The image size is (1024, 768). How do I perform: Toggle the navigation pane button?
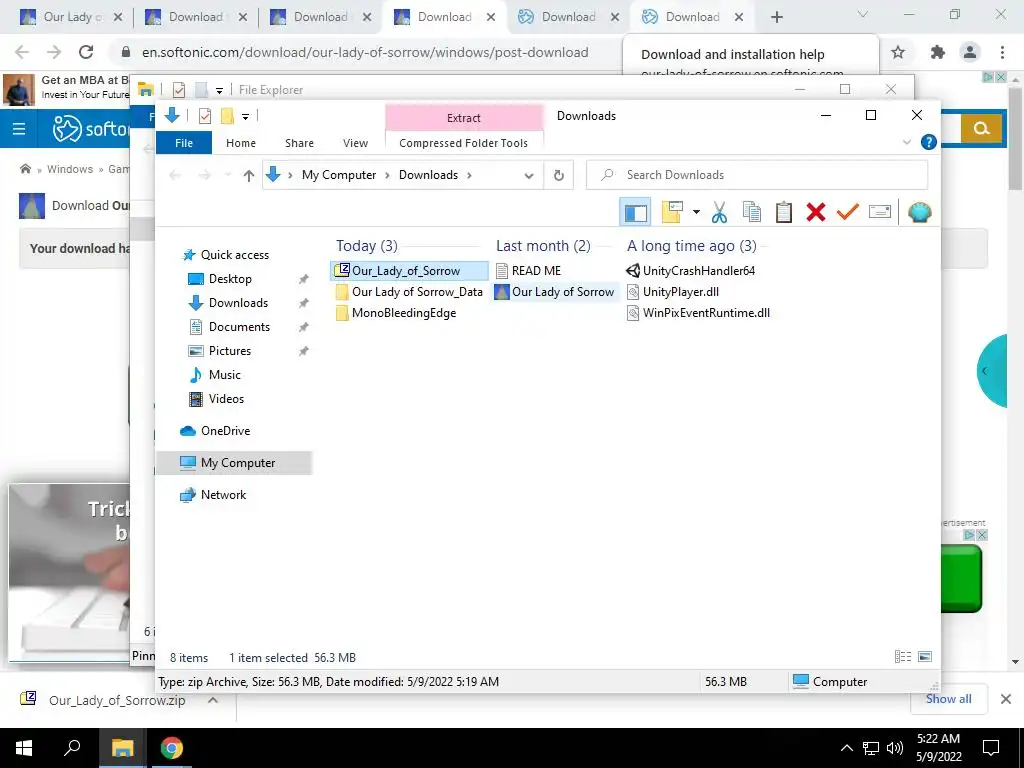coord(635,212)
